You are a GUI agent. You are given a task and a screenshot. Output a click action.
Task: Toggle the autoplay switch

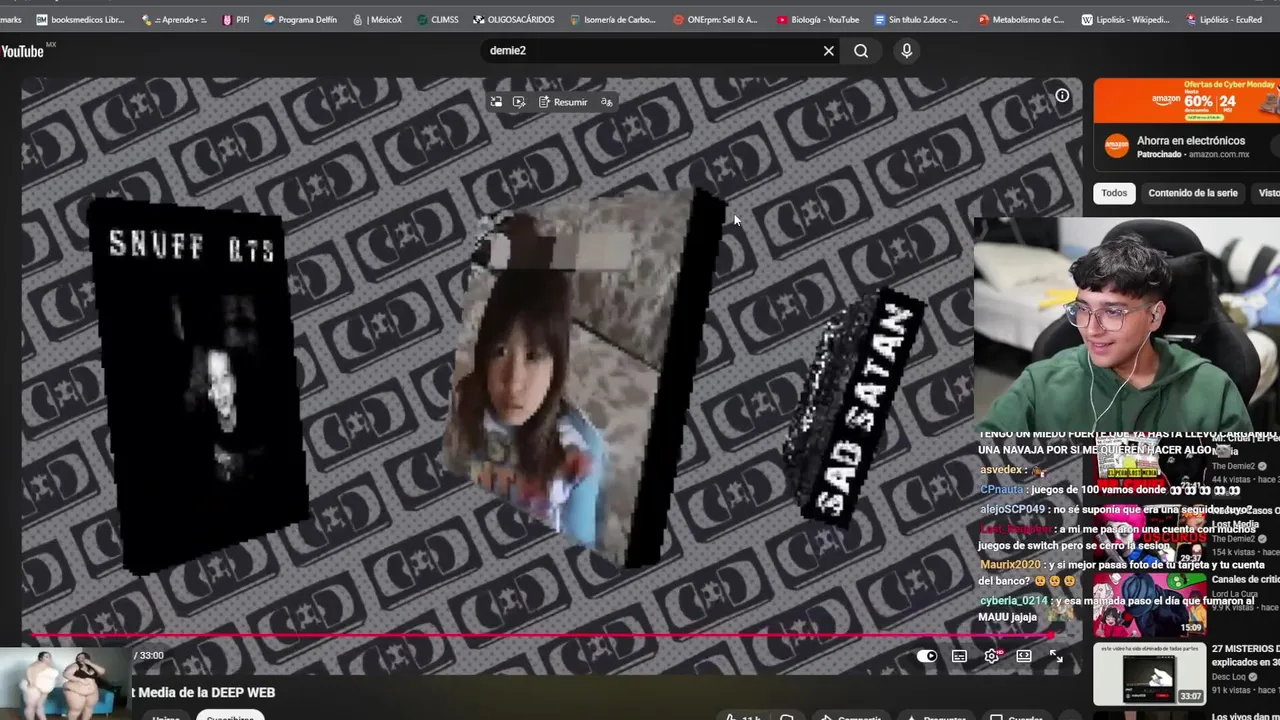pyautogui.click(x=927, y=656)
